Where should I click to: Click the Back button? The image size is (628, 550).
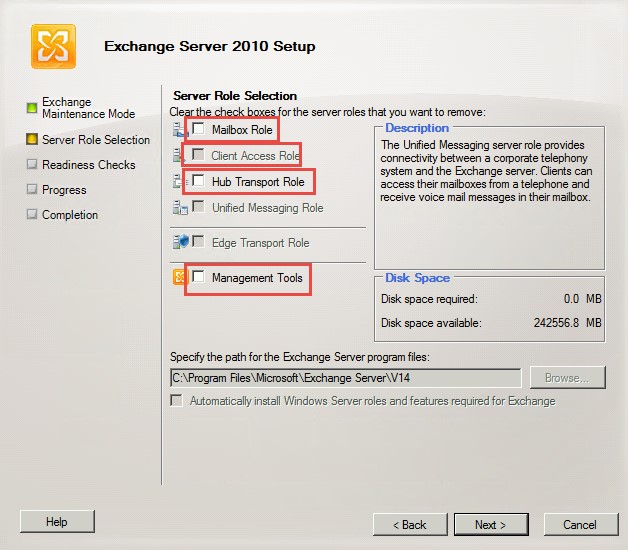(x=409, y=524)
